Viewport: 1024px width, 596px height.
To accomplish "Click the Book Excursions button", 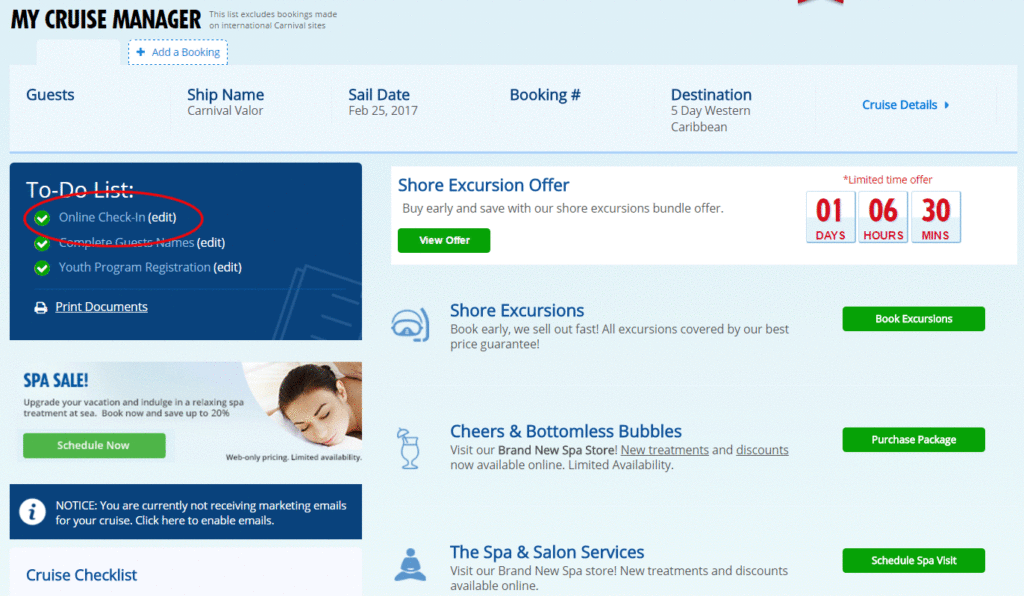I will 914,319.
